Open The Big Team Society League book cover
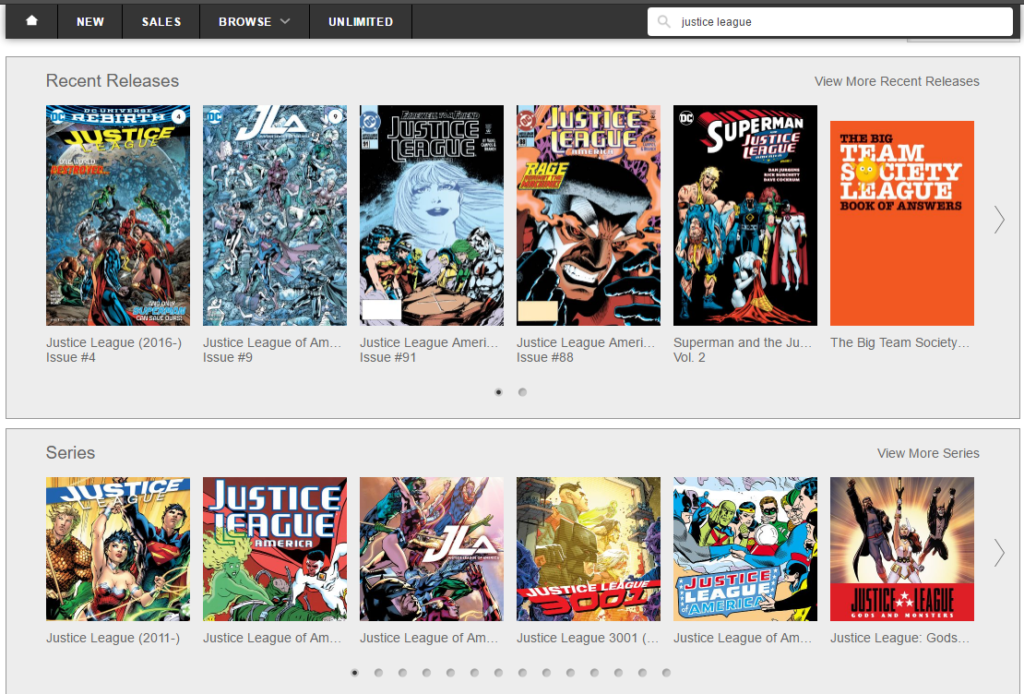Viewport: 1024px width, 694px height. 902,223
